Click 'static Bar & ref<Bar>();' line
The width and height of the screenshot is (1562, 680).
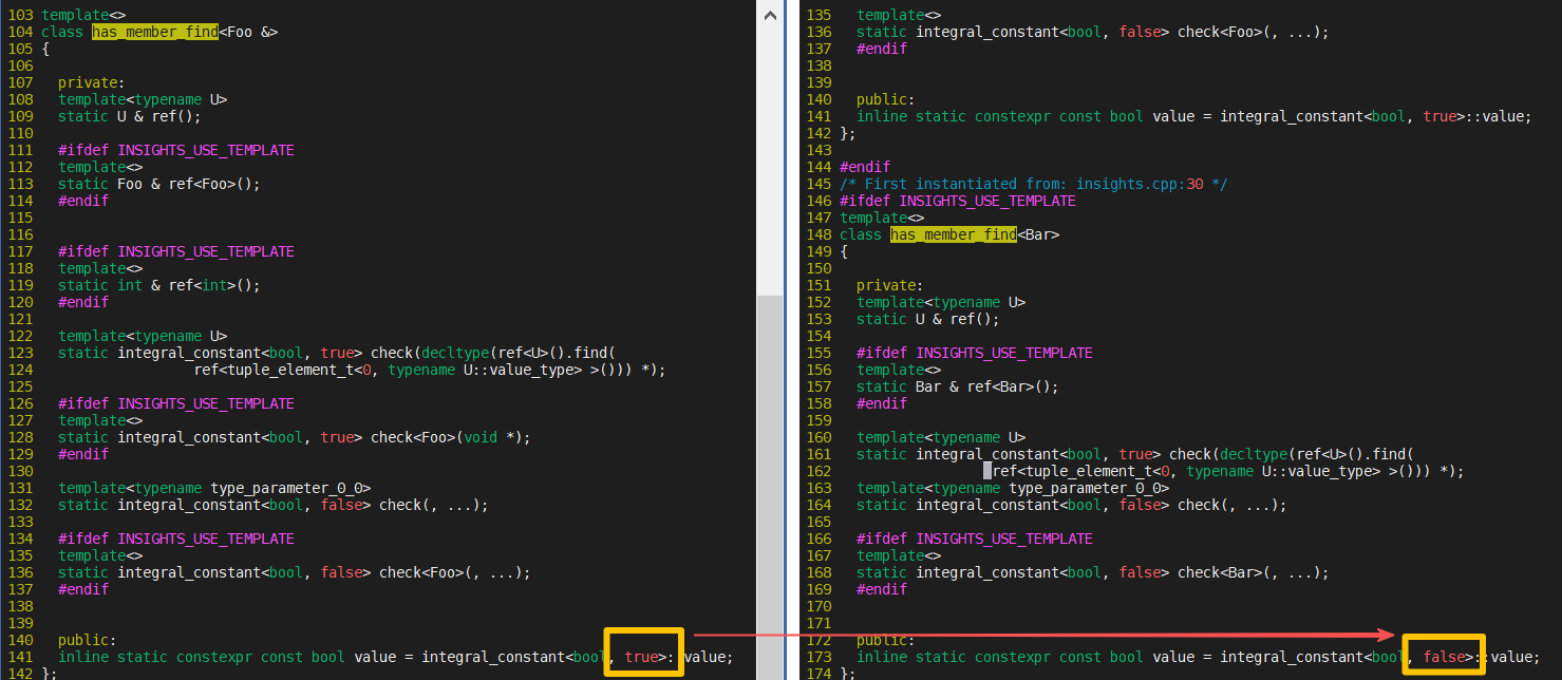click(957, 387)
